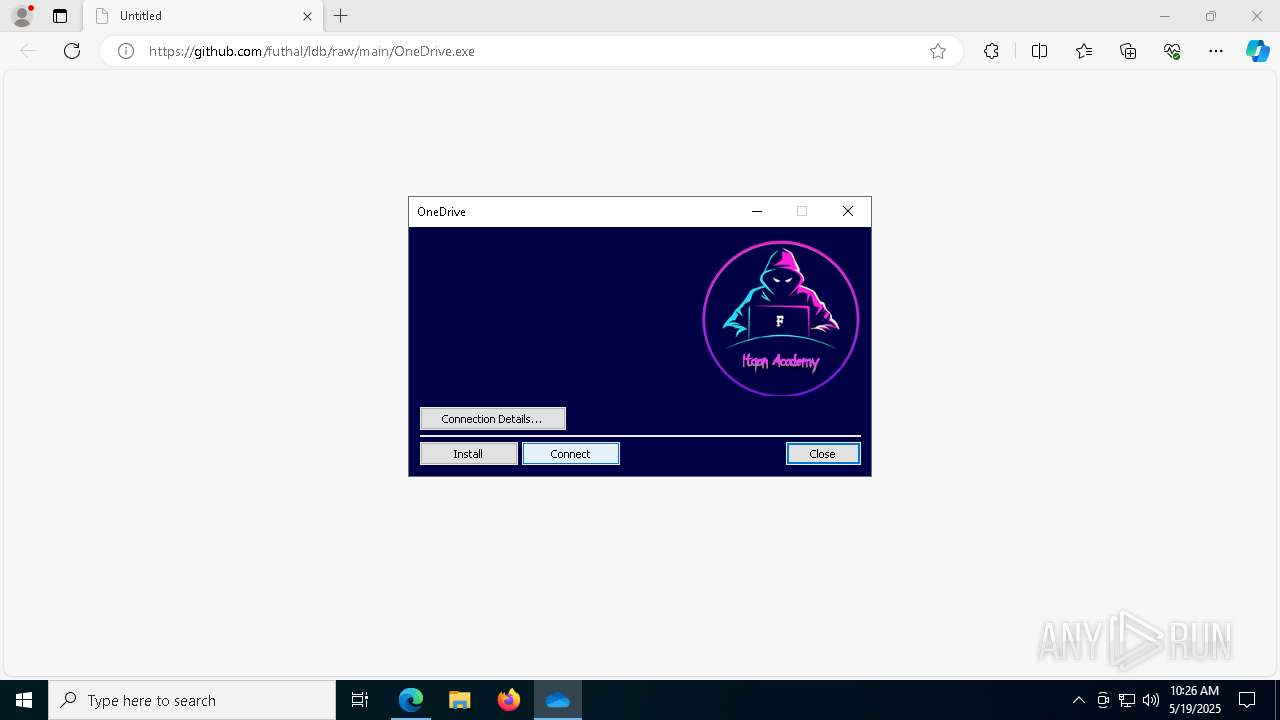This screenshot has height=720, width=1280.
Task: Open Microsoft Edge from taskbar
Action: coord(411,700)
